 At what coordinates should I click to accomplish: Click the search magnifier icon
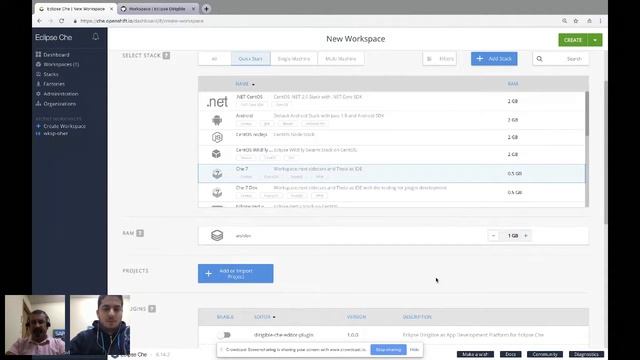[540, 59]
